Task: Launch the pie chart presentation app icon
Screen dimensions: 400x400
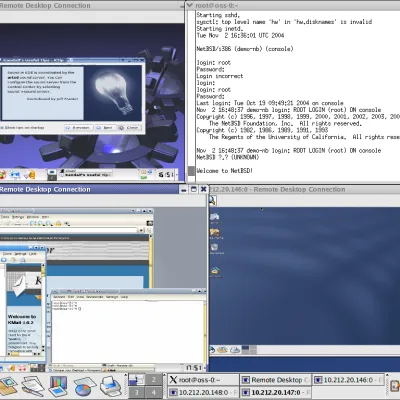Action: click(x=84, y=386)
